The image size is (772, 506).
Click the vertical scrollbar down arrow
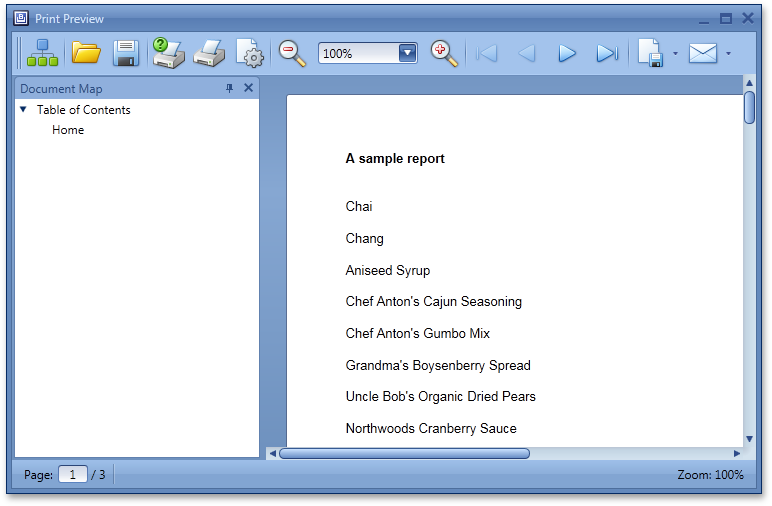pos(749,439)
